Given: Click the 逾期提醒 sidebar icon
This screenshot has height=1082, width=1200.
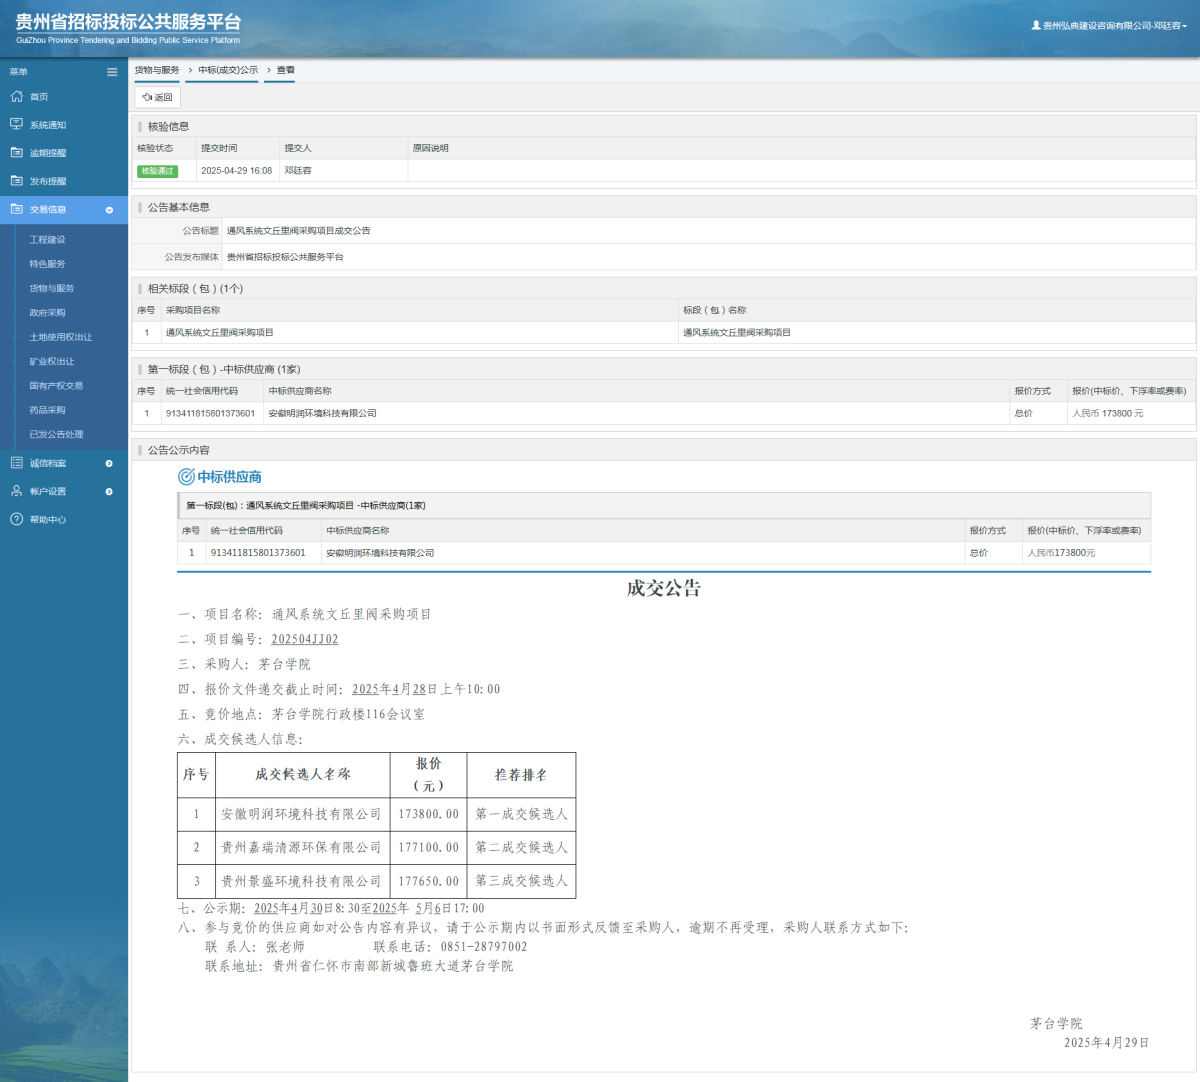Looking at the screenshot, I should point(16,153).
